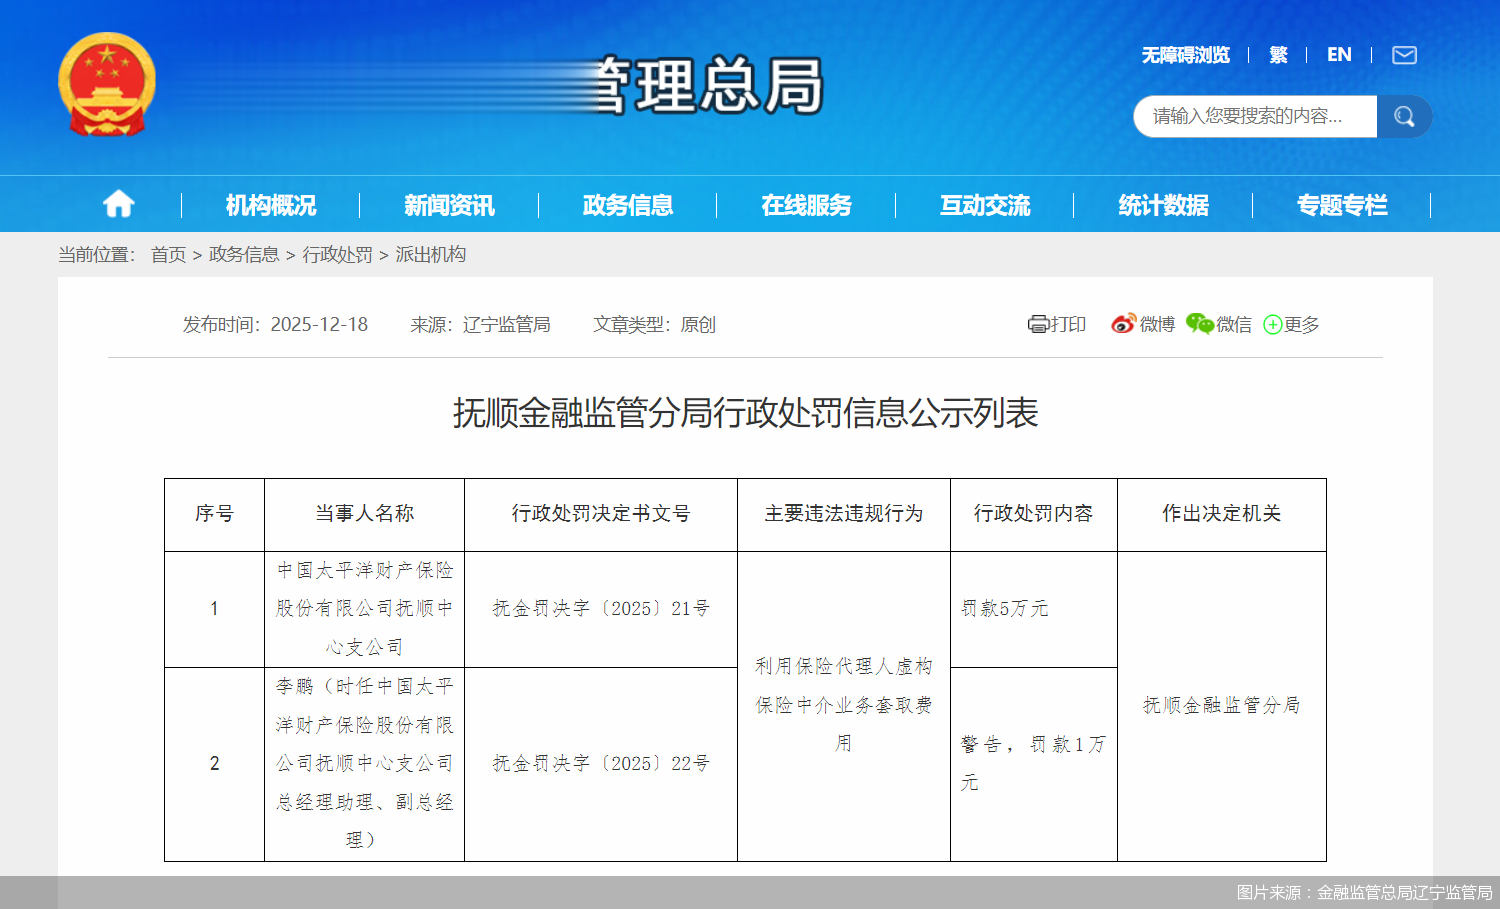
Task: Click the row number 1 cell
Action: (x=214, y=609)
